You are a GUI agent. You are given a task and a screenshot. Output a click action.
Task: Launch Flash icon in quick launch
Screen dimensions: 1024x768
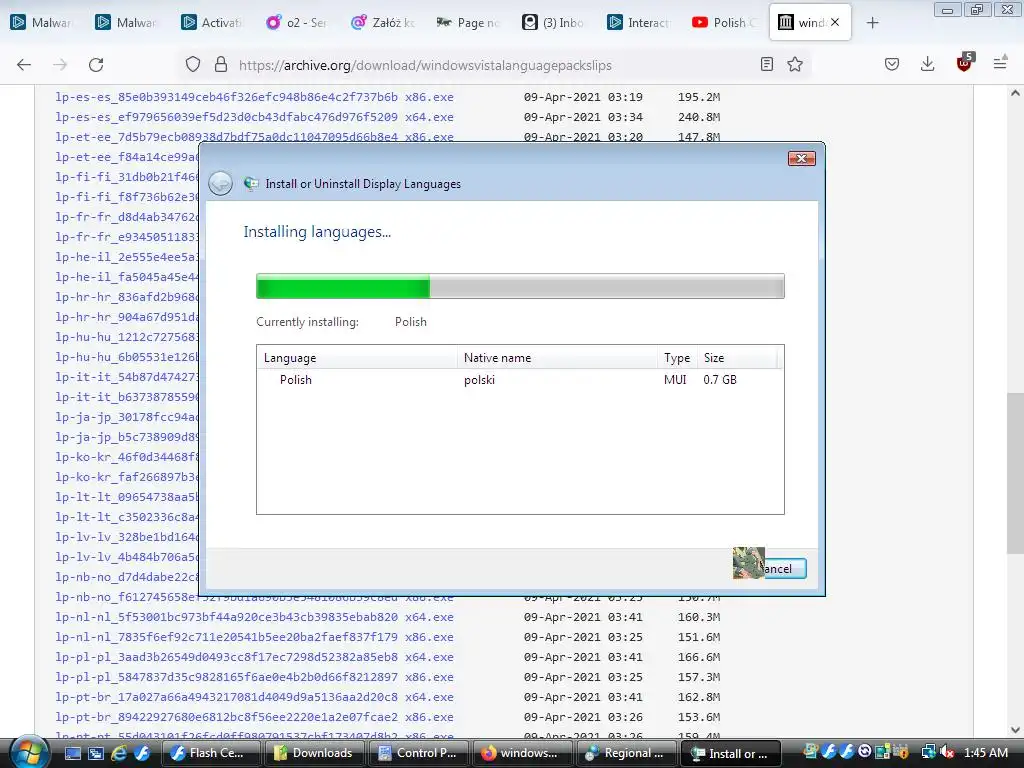pyautogui.click(x=142, y=754)
